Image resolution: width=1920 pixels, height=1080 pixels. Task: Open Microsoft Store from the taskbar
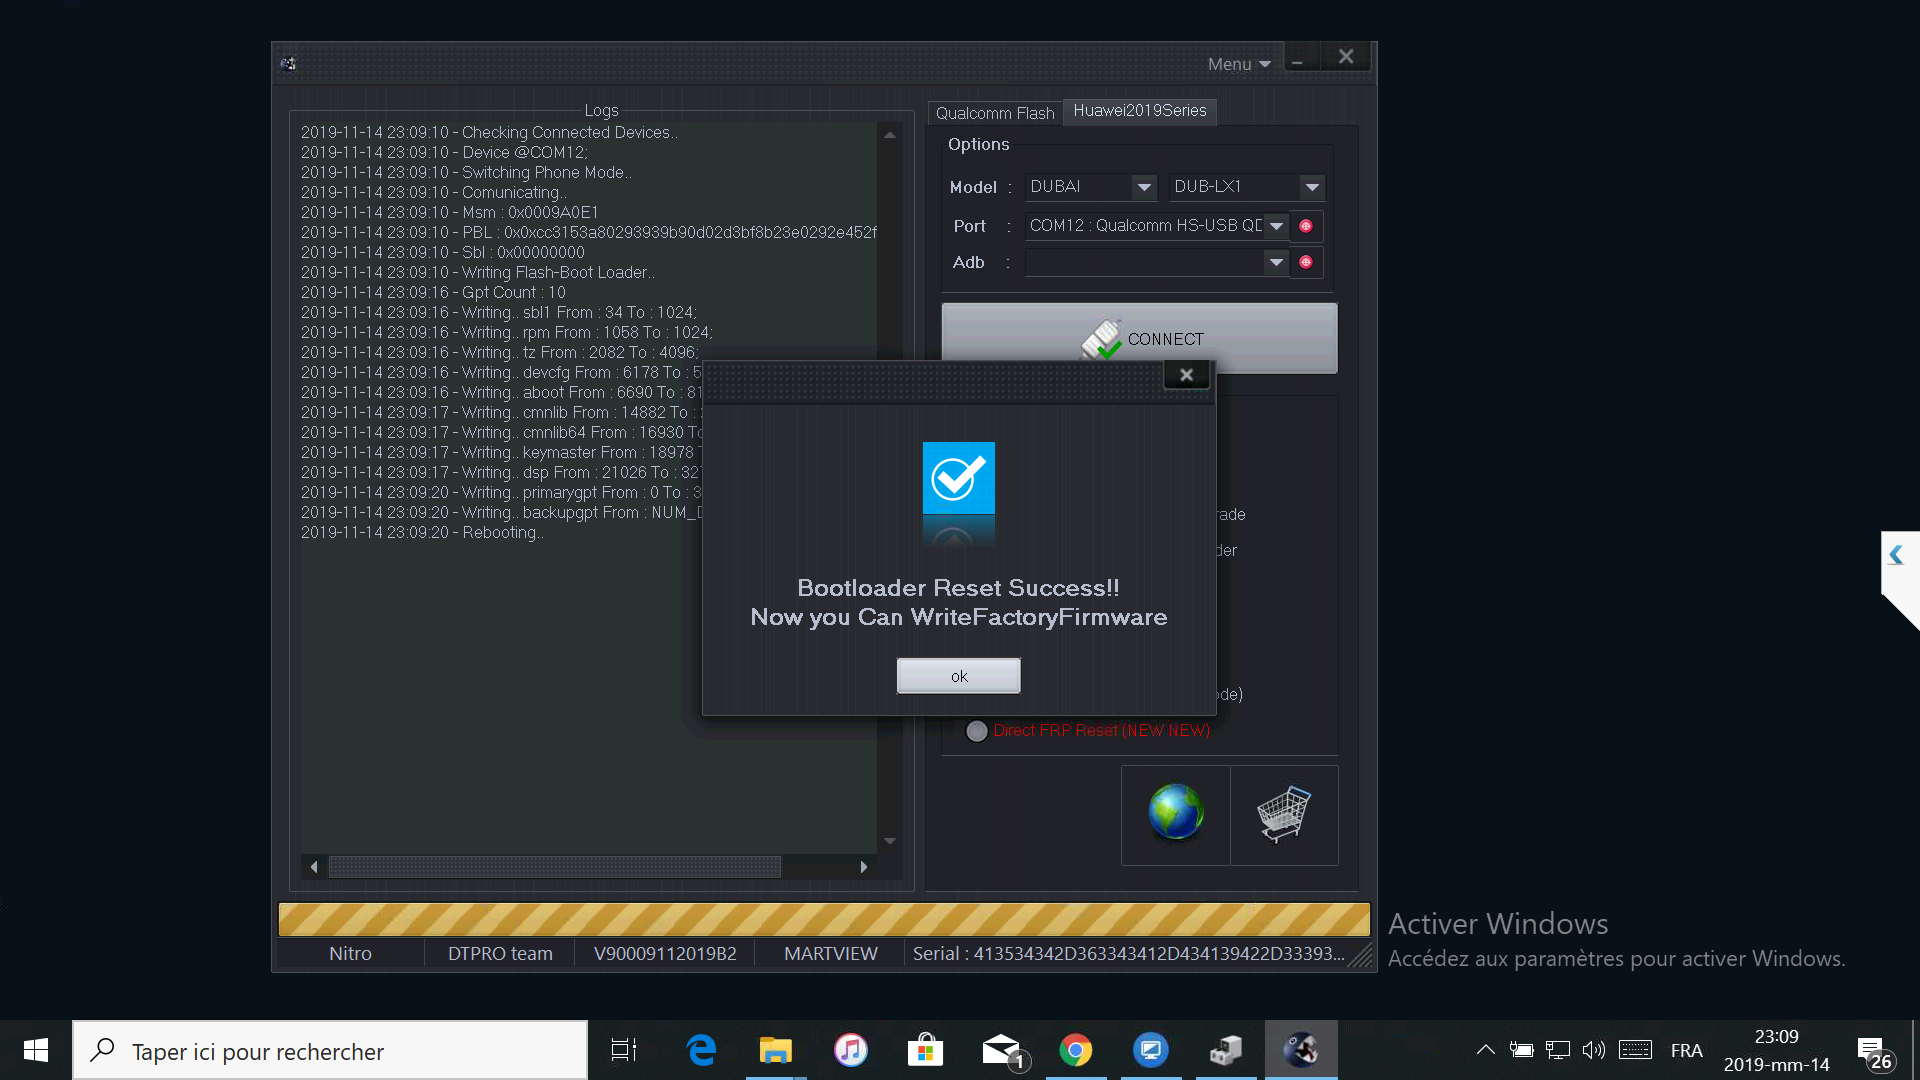(925, 1050)
